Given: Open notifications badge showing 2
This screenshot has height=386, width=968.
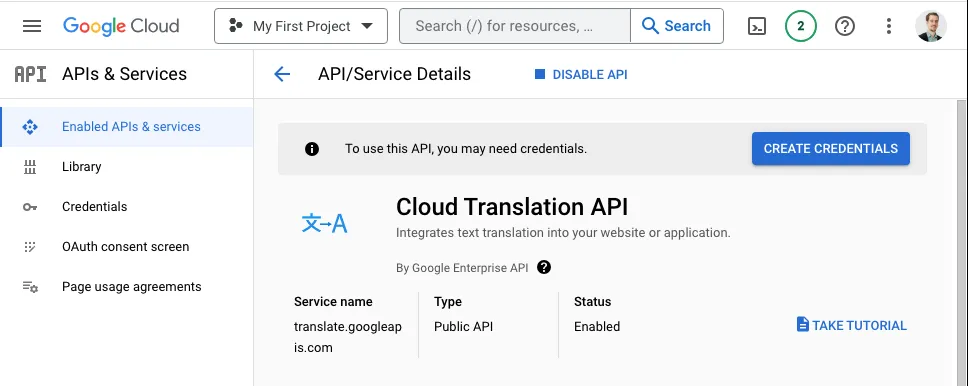Looking at the screenshot, I should click(801, 26).
